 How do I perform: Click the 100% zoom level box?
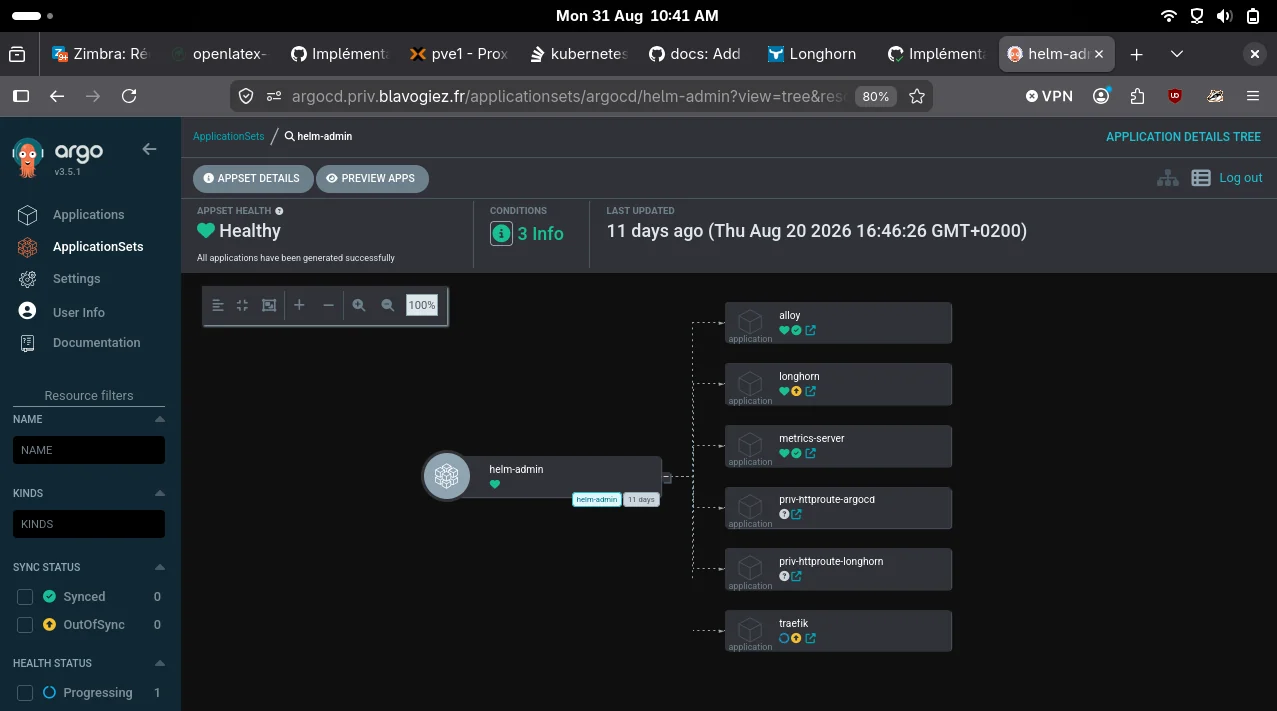422,305
